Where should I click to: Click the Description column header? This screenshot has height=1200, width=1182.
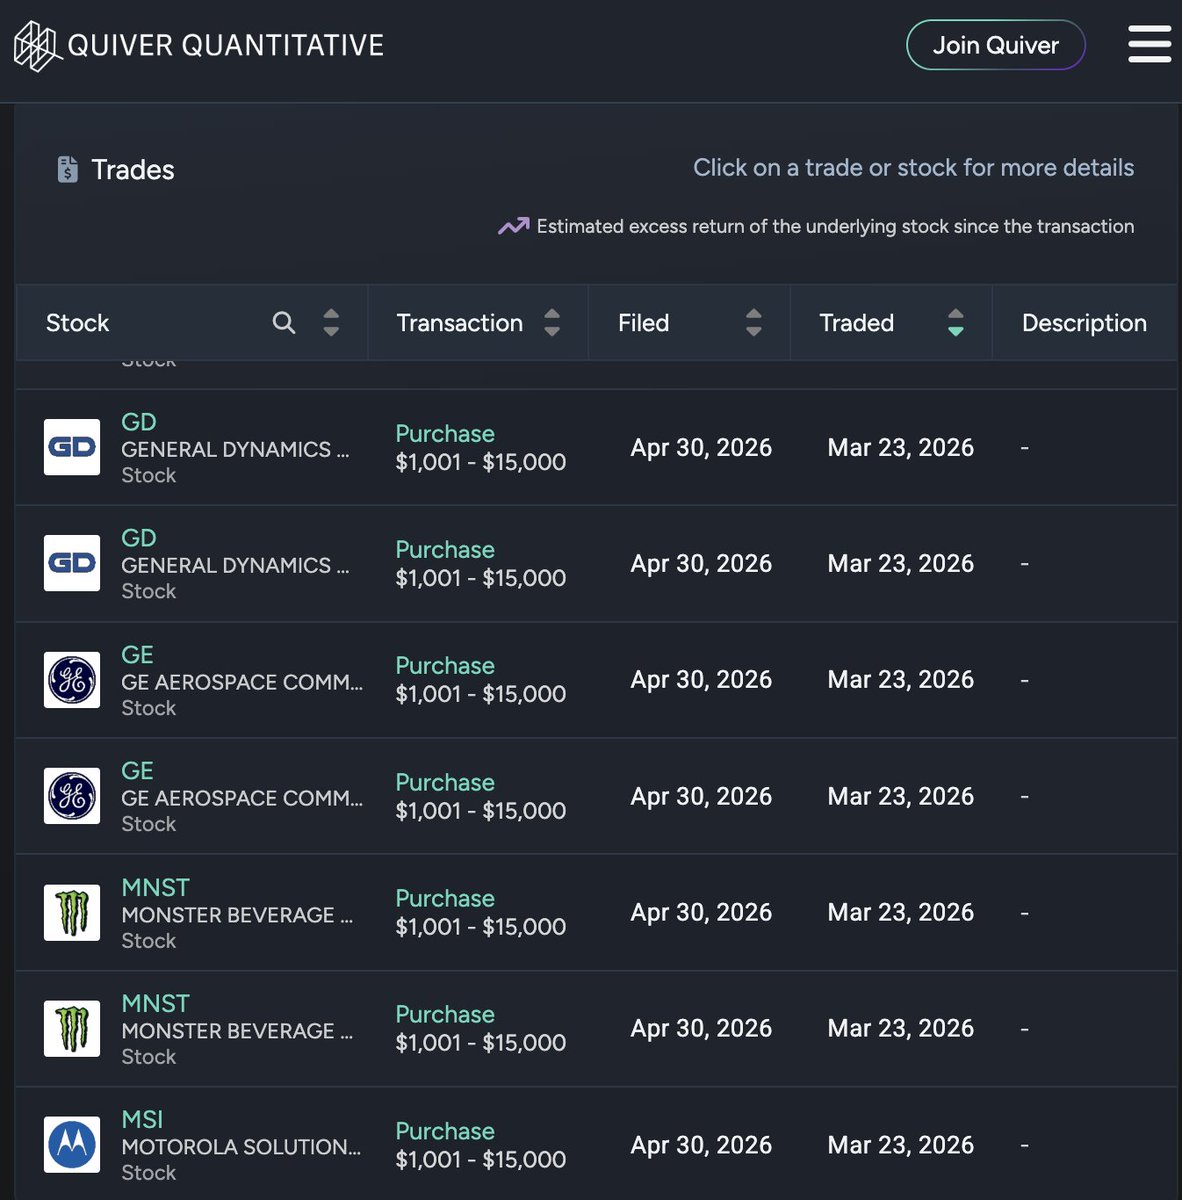pyautogui.click(x=1084, y=323)
